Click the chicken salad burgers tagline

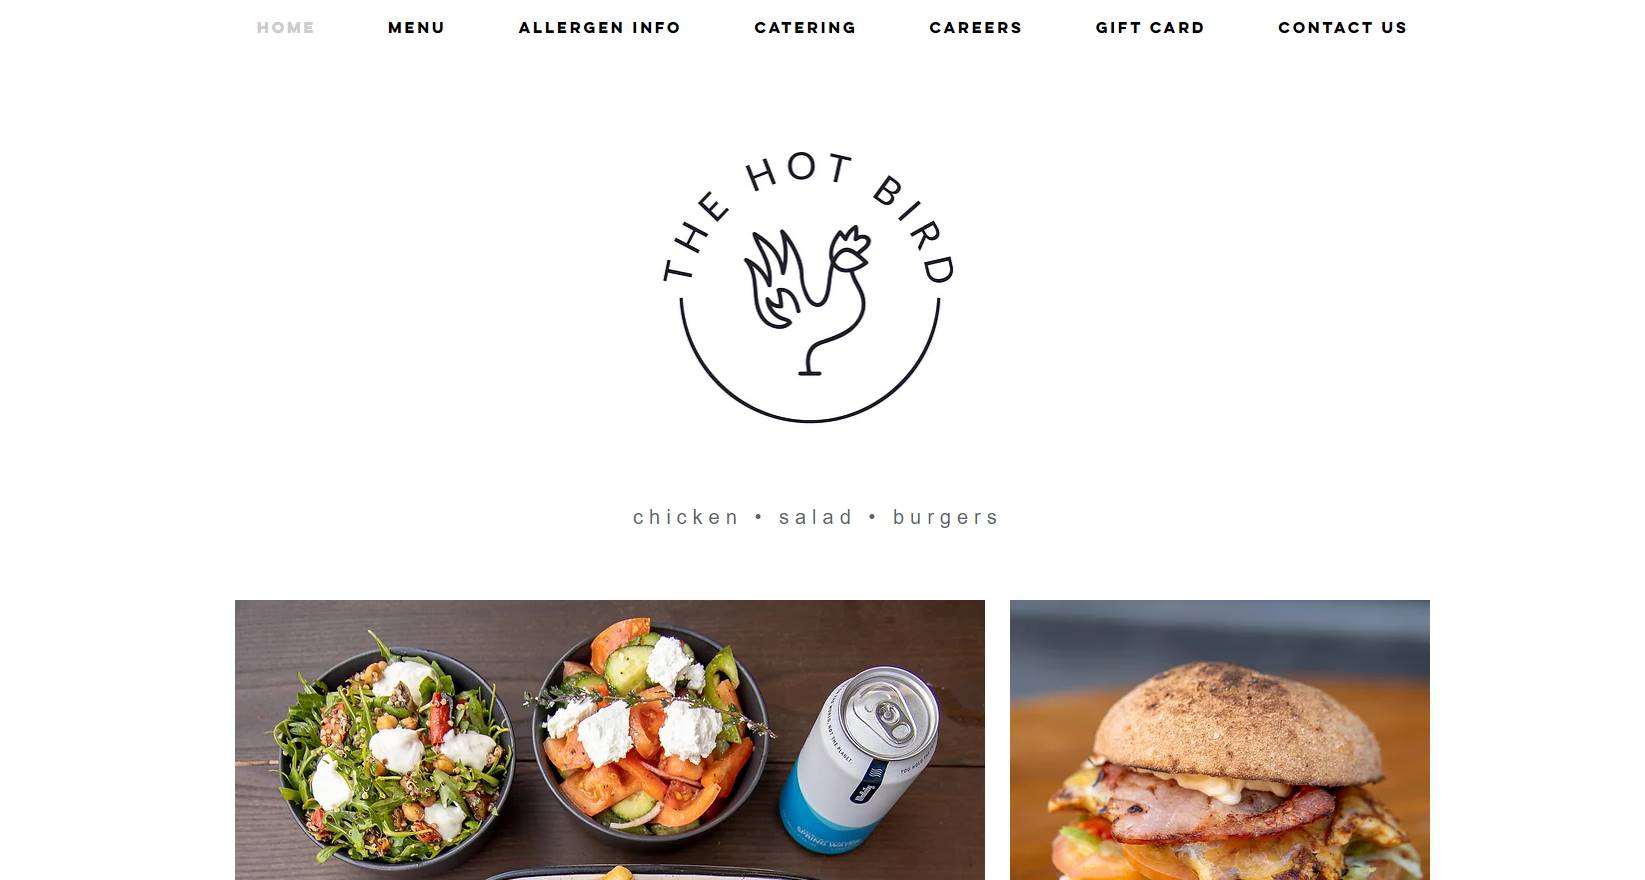click(816, 517)
